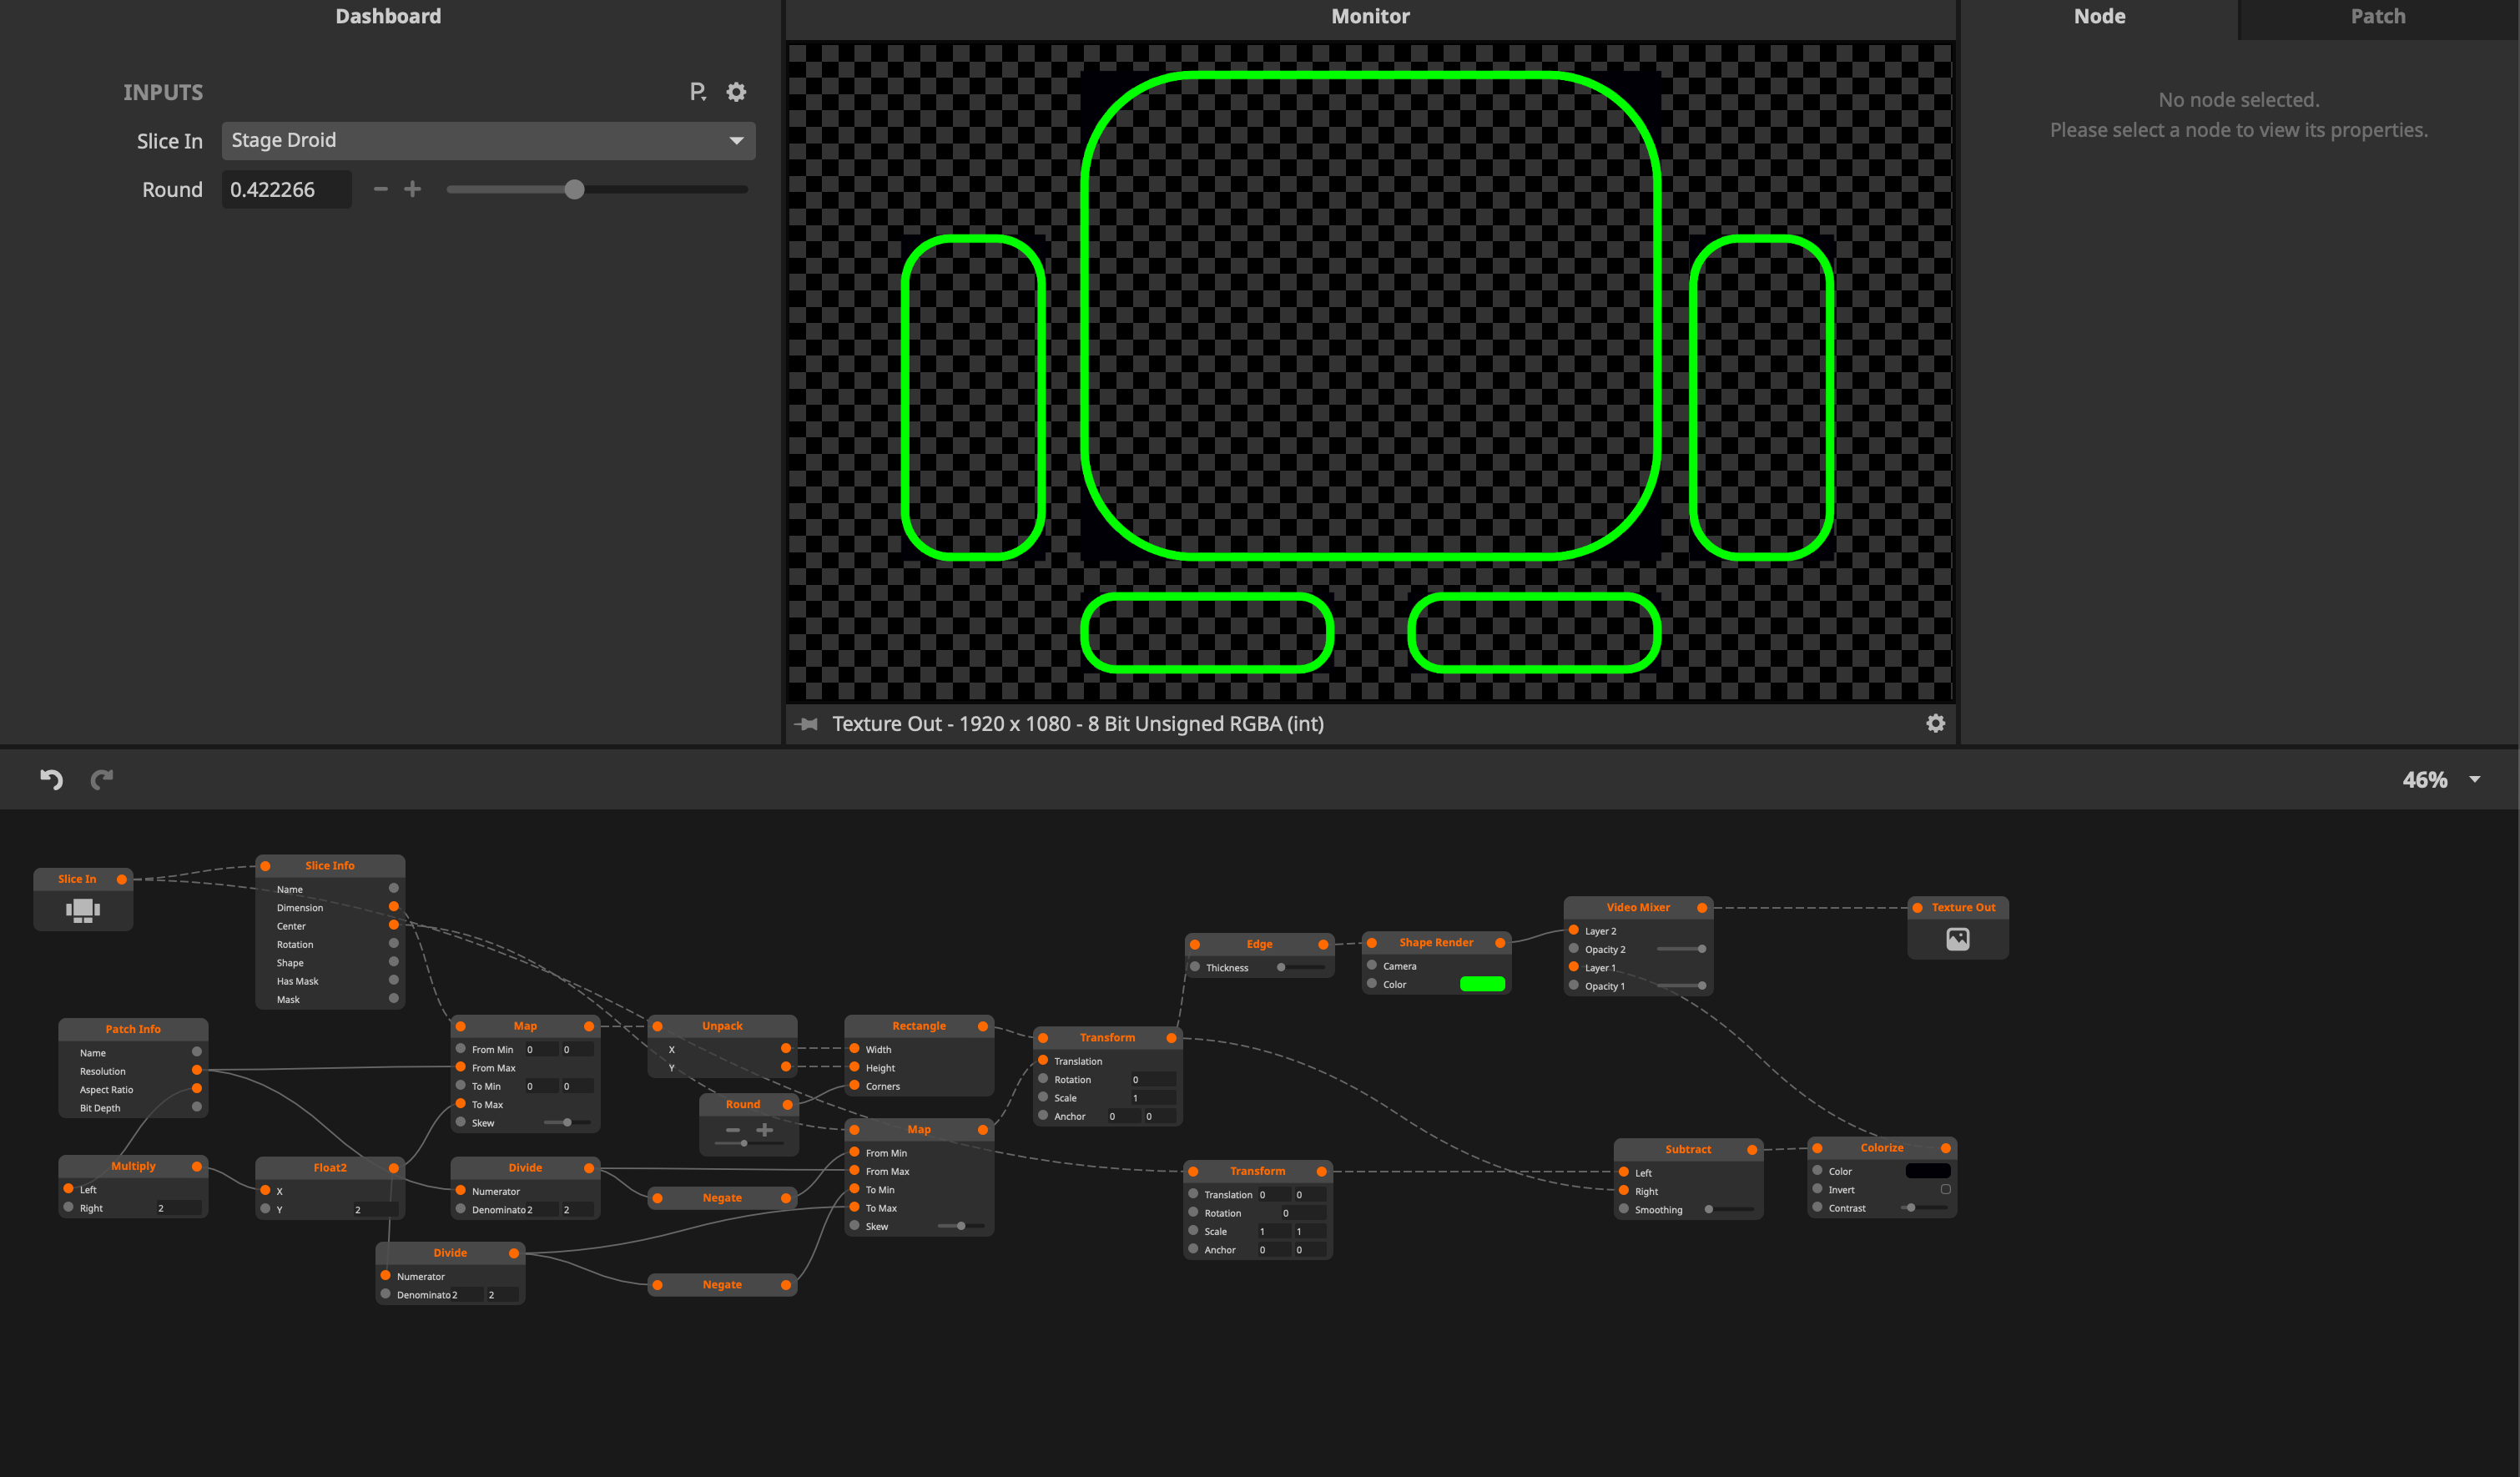The height and width of the screenshot is (1477, 2520).
Task: Click the presets P icon
Action: tap(697, 92)
